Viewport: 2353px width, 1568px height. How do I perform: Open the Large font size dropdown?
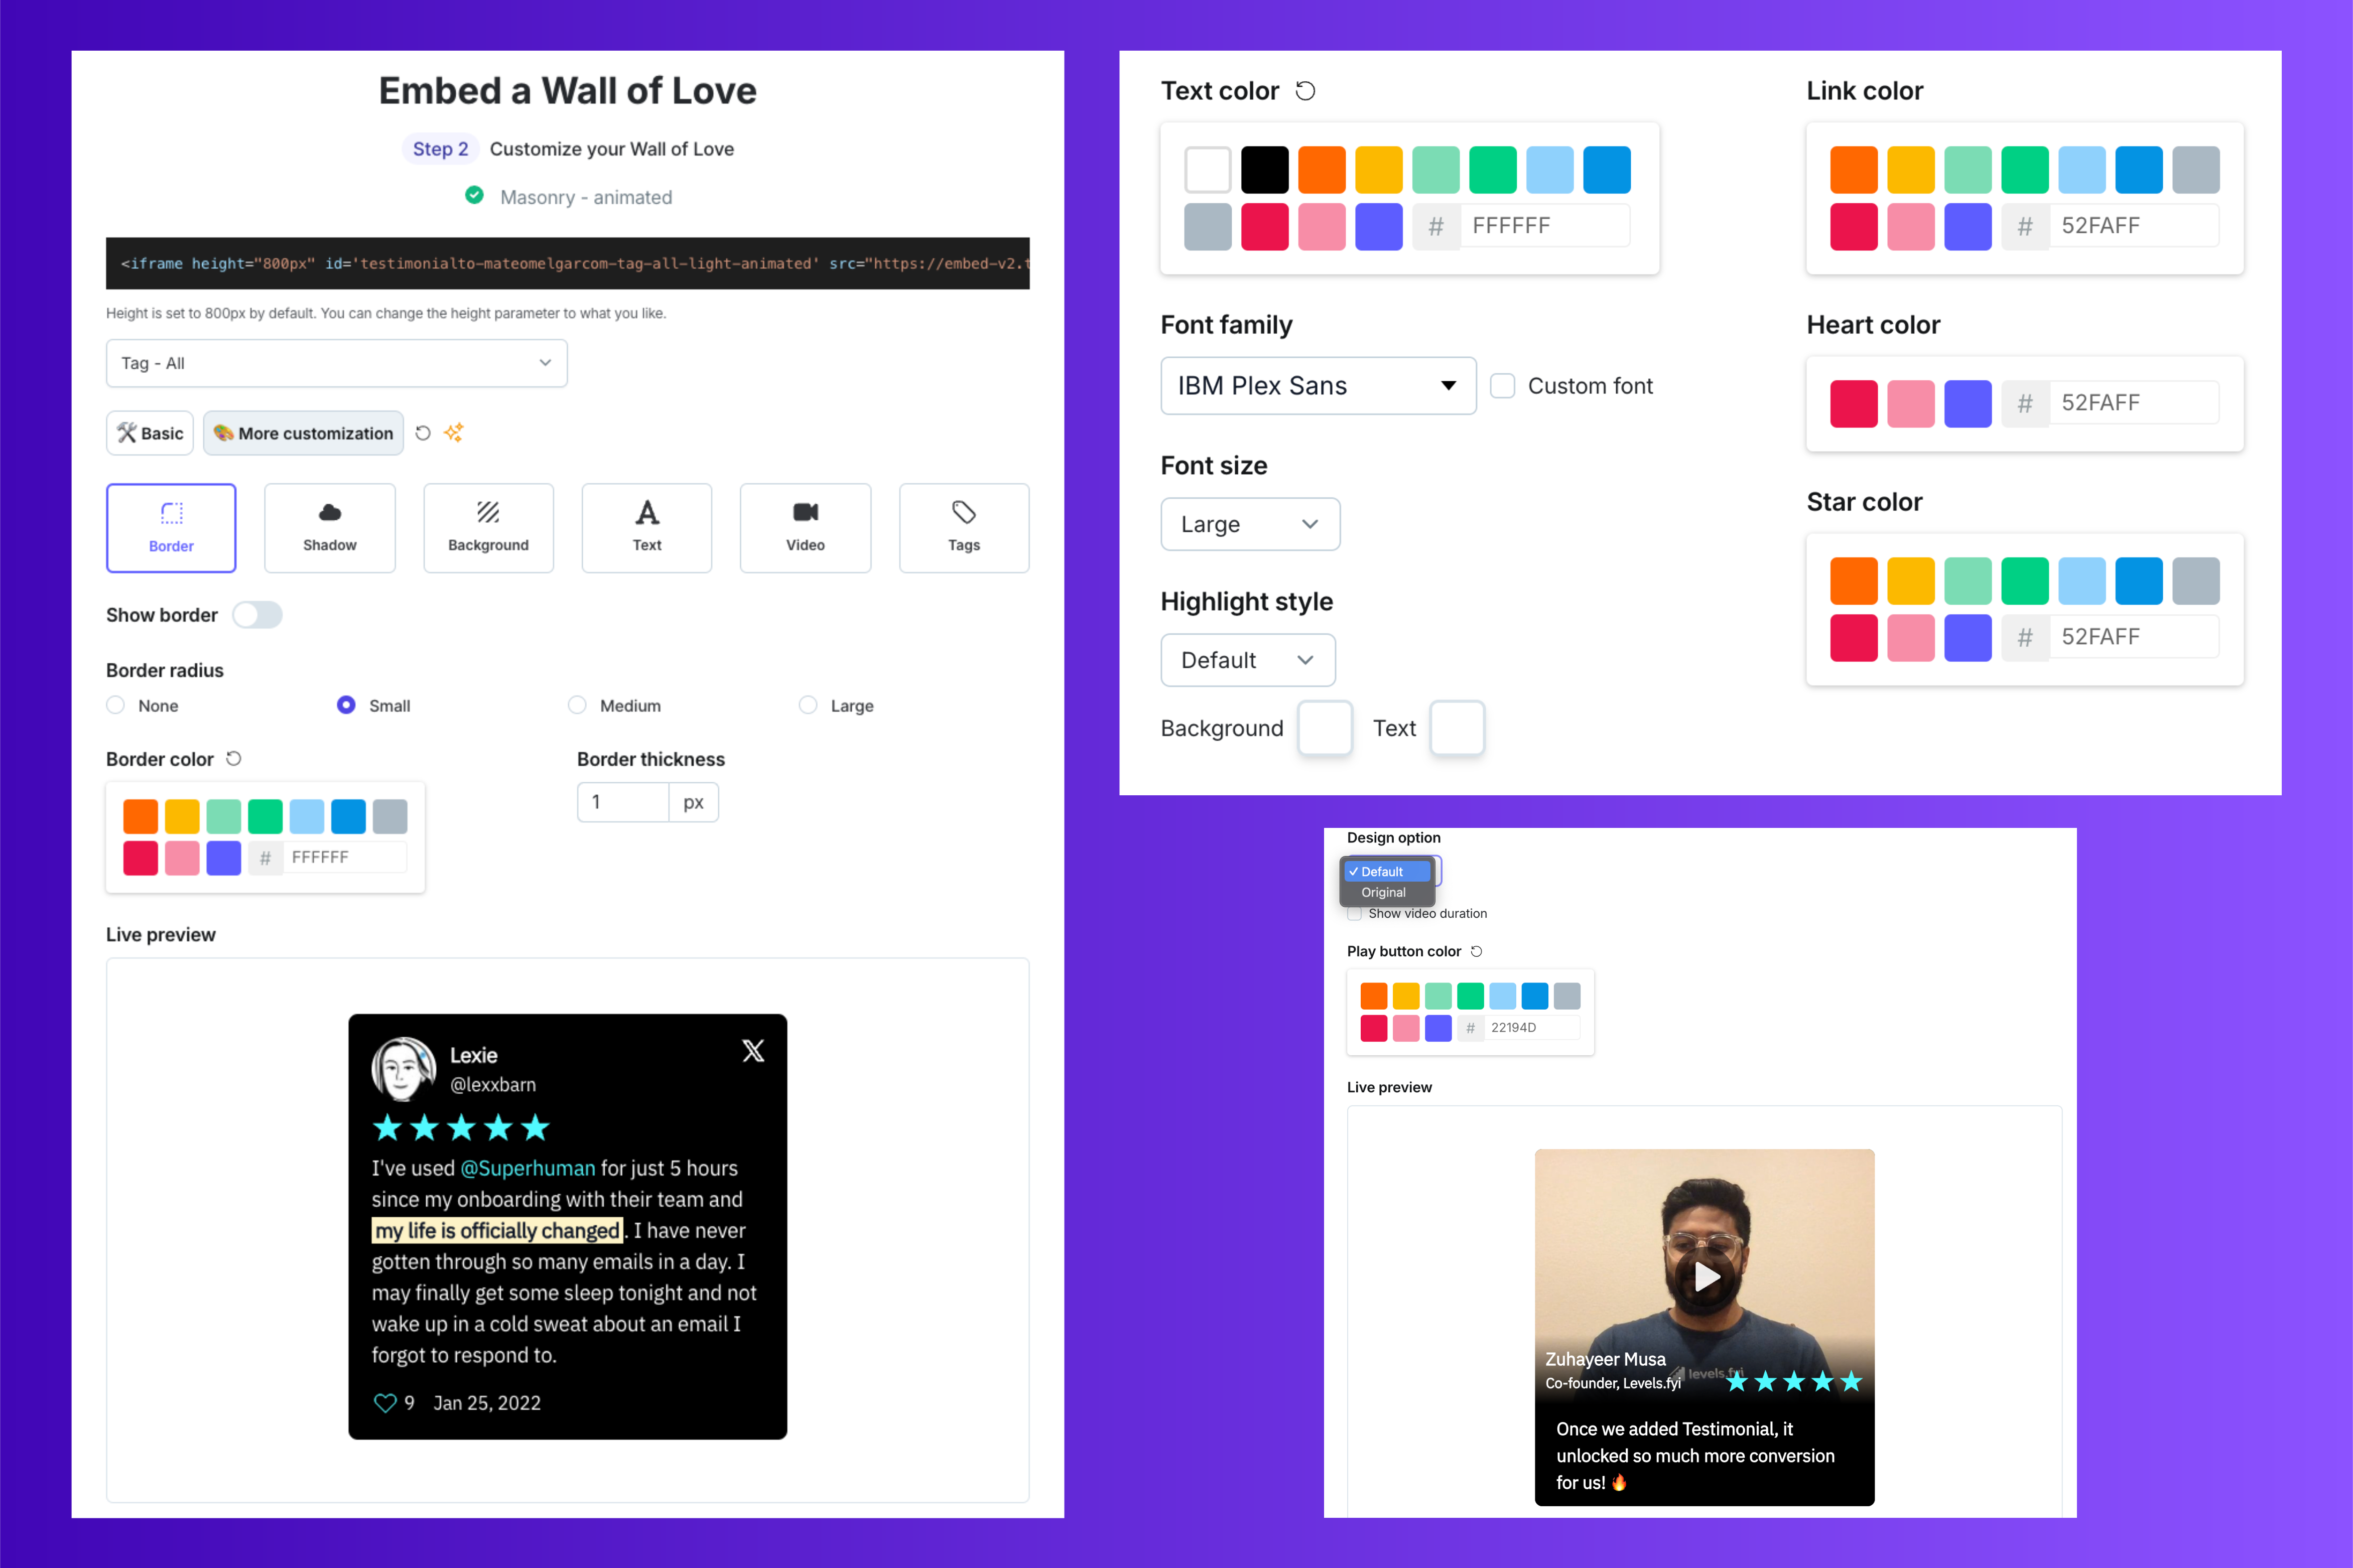(1249, 524)
